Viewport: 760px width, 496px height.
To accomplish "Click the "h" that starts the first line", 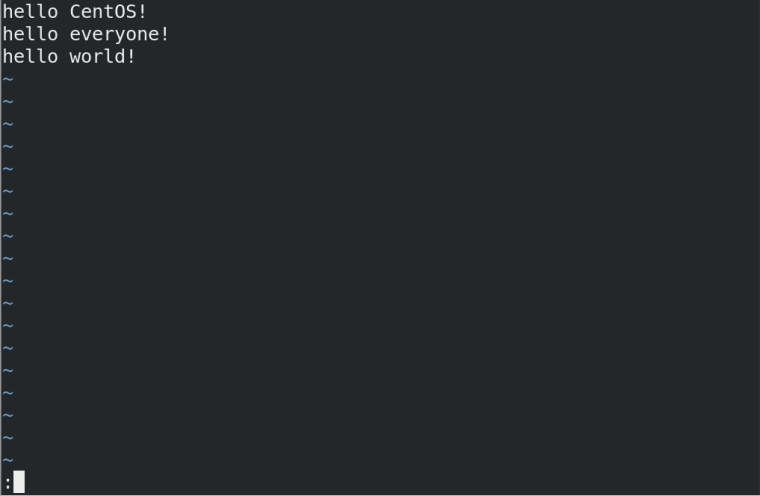I will point(8,12).
